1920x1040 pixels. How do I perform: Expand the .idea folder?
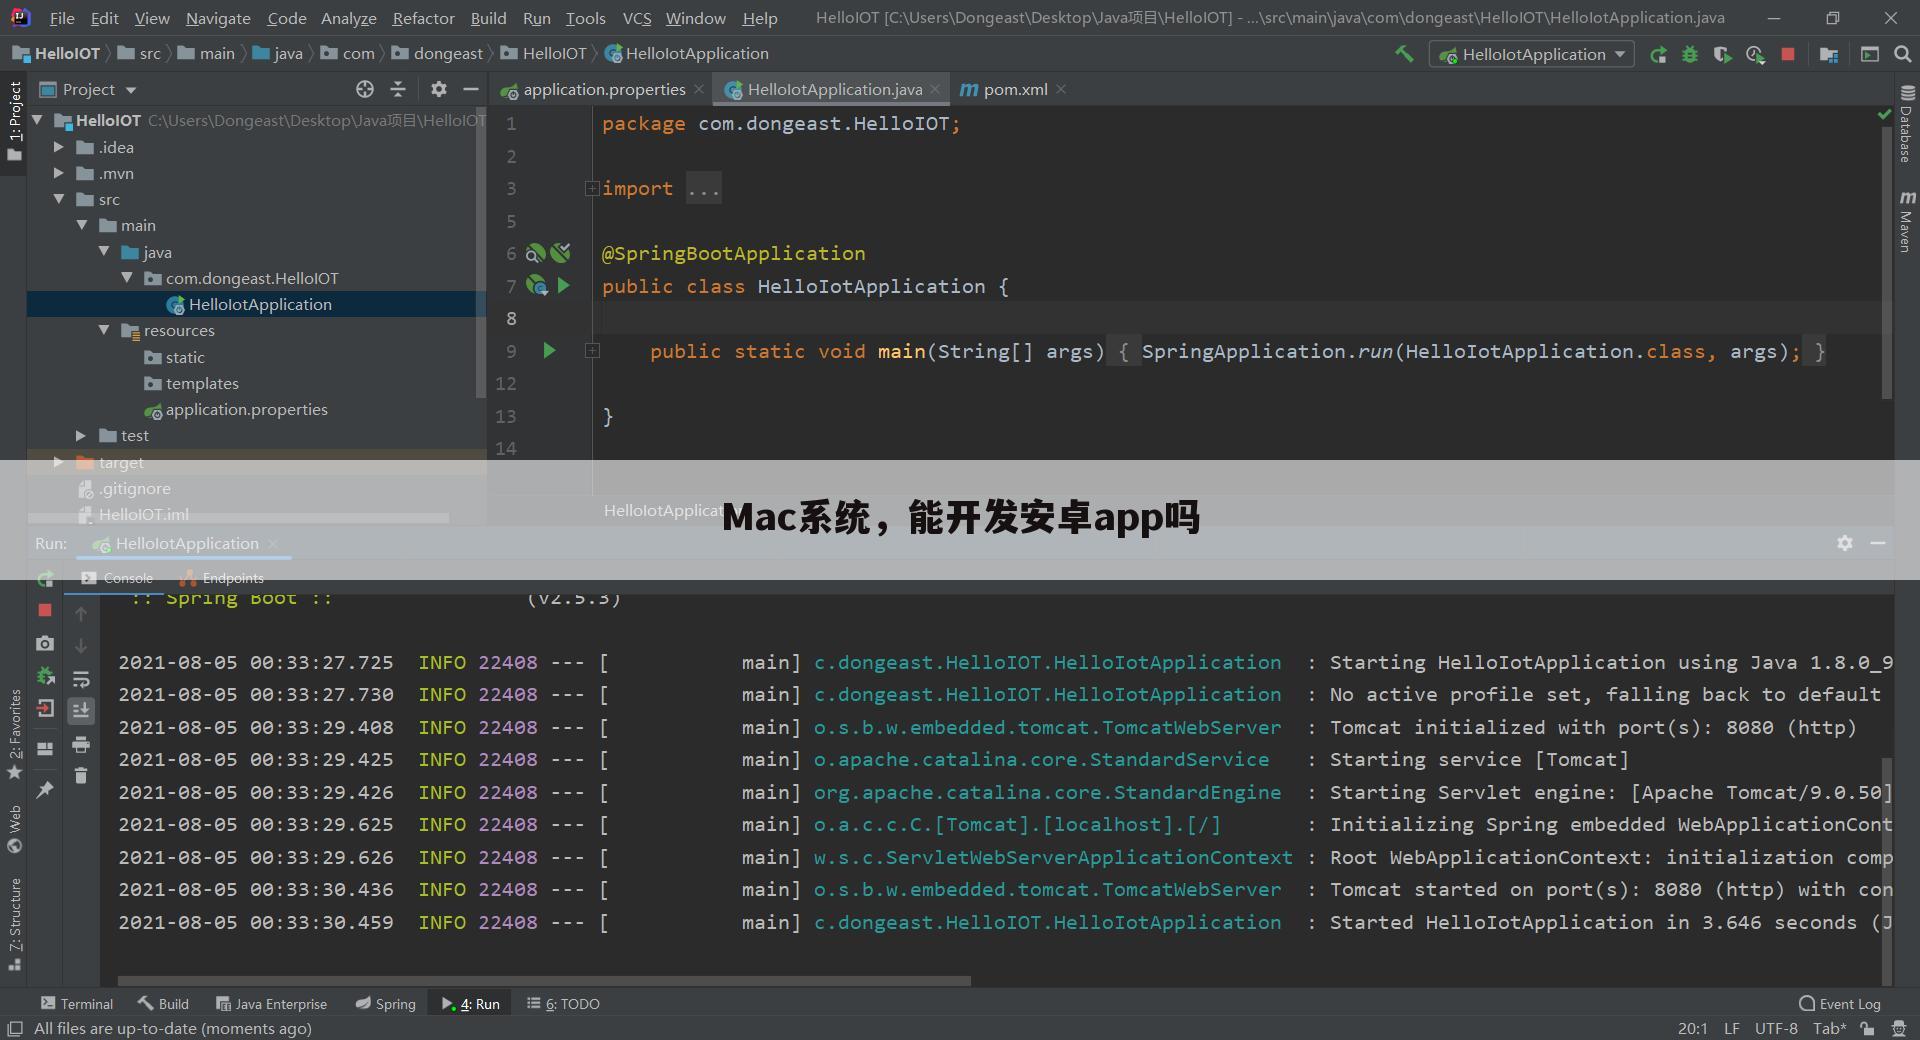pyautogui.click(x=59, y=147)
